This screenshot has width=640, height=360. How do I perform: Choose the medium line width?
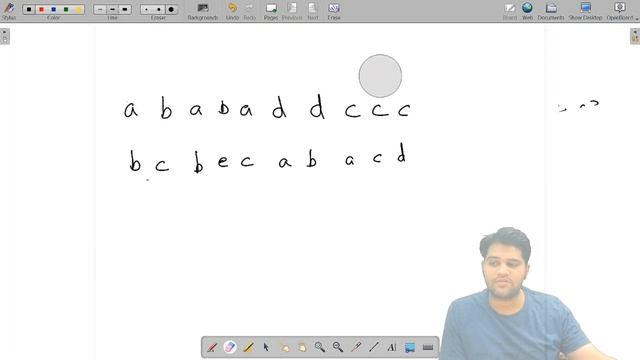point(112,9)
